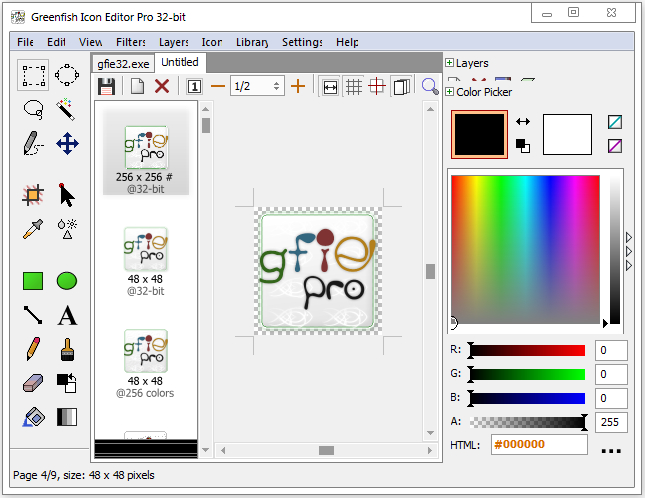Screen dimensions: 645x498
Task: Select the Move/Transform tool
Action: click(67, 144)
